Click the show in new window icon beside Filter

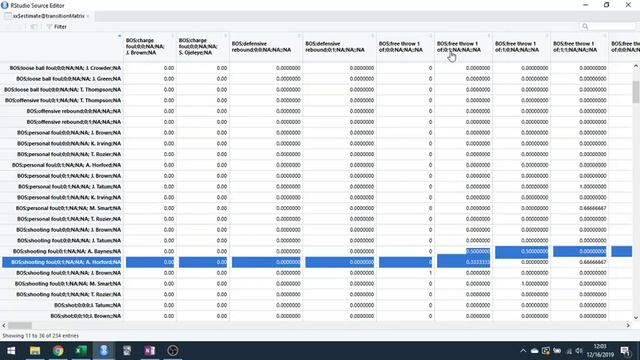point(34,27)
